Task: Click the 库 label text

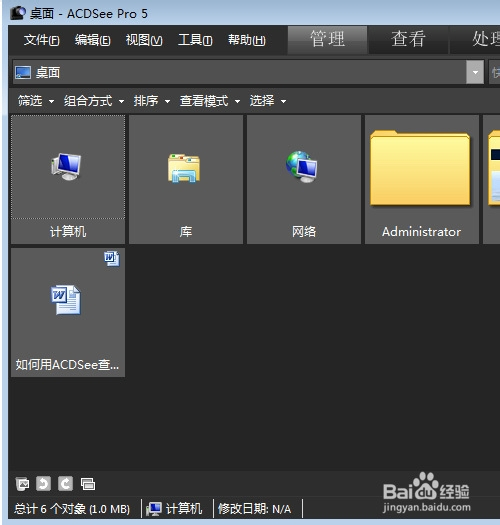Action: (x=186, y=232)
